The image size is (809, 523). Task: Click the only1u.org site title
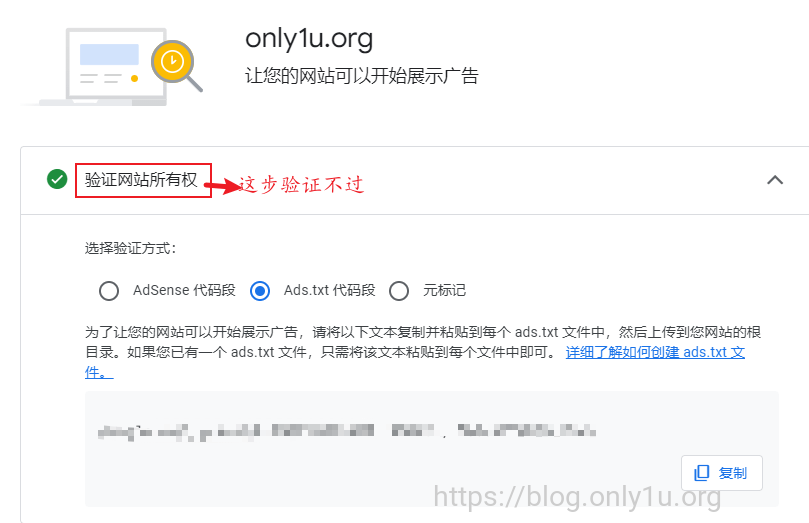309,39
